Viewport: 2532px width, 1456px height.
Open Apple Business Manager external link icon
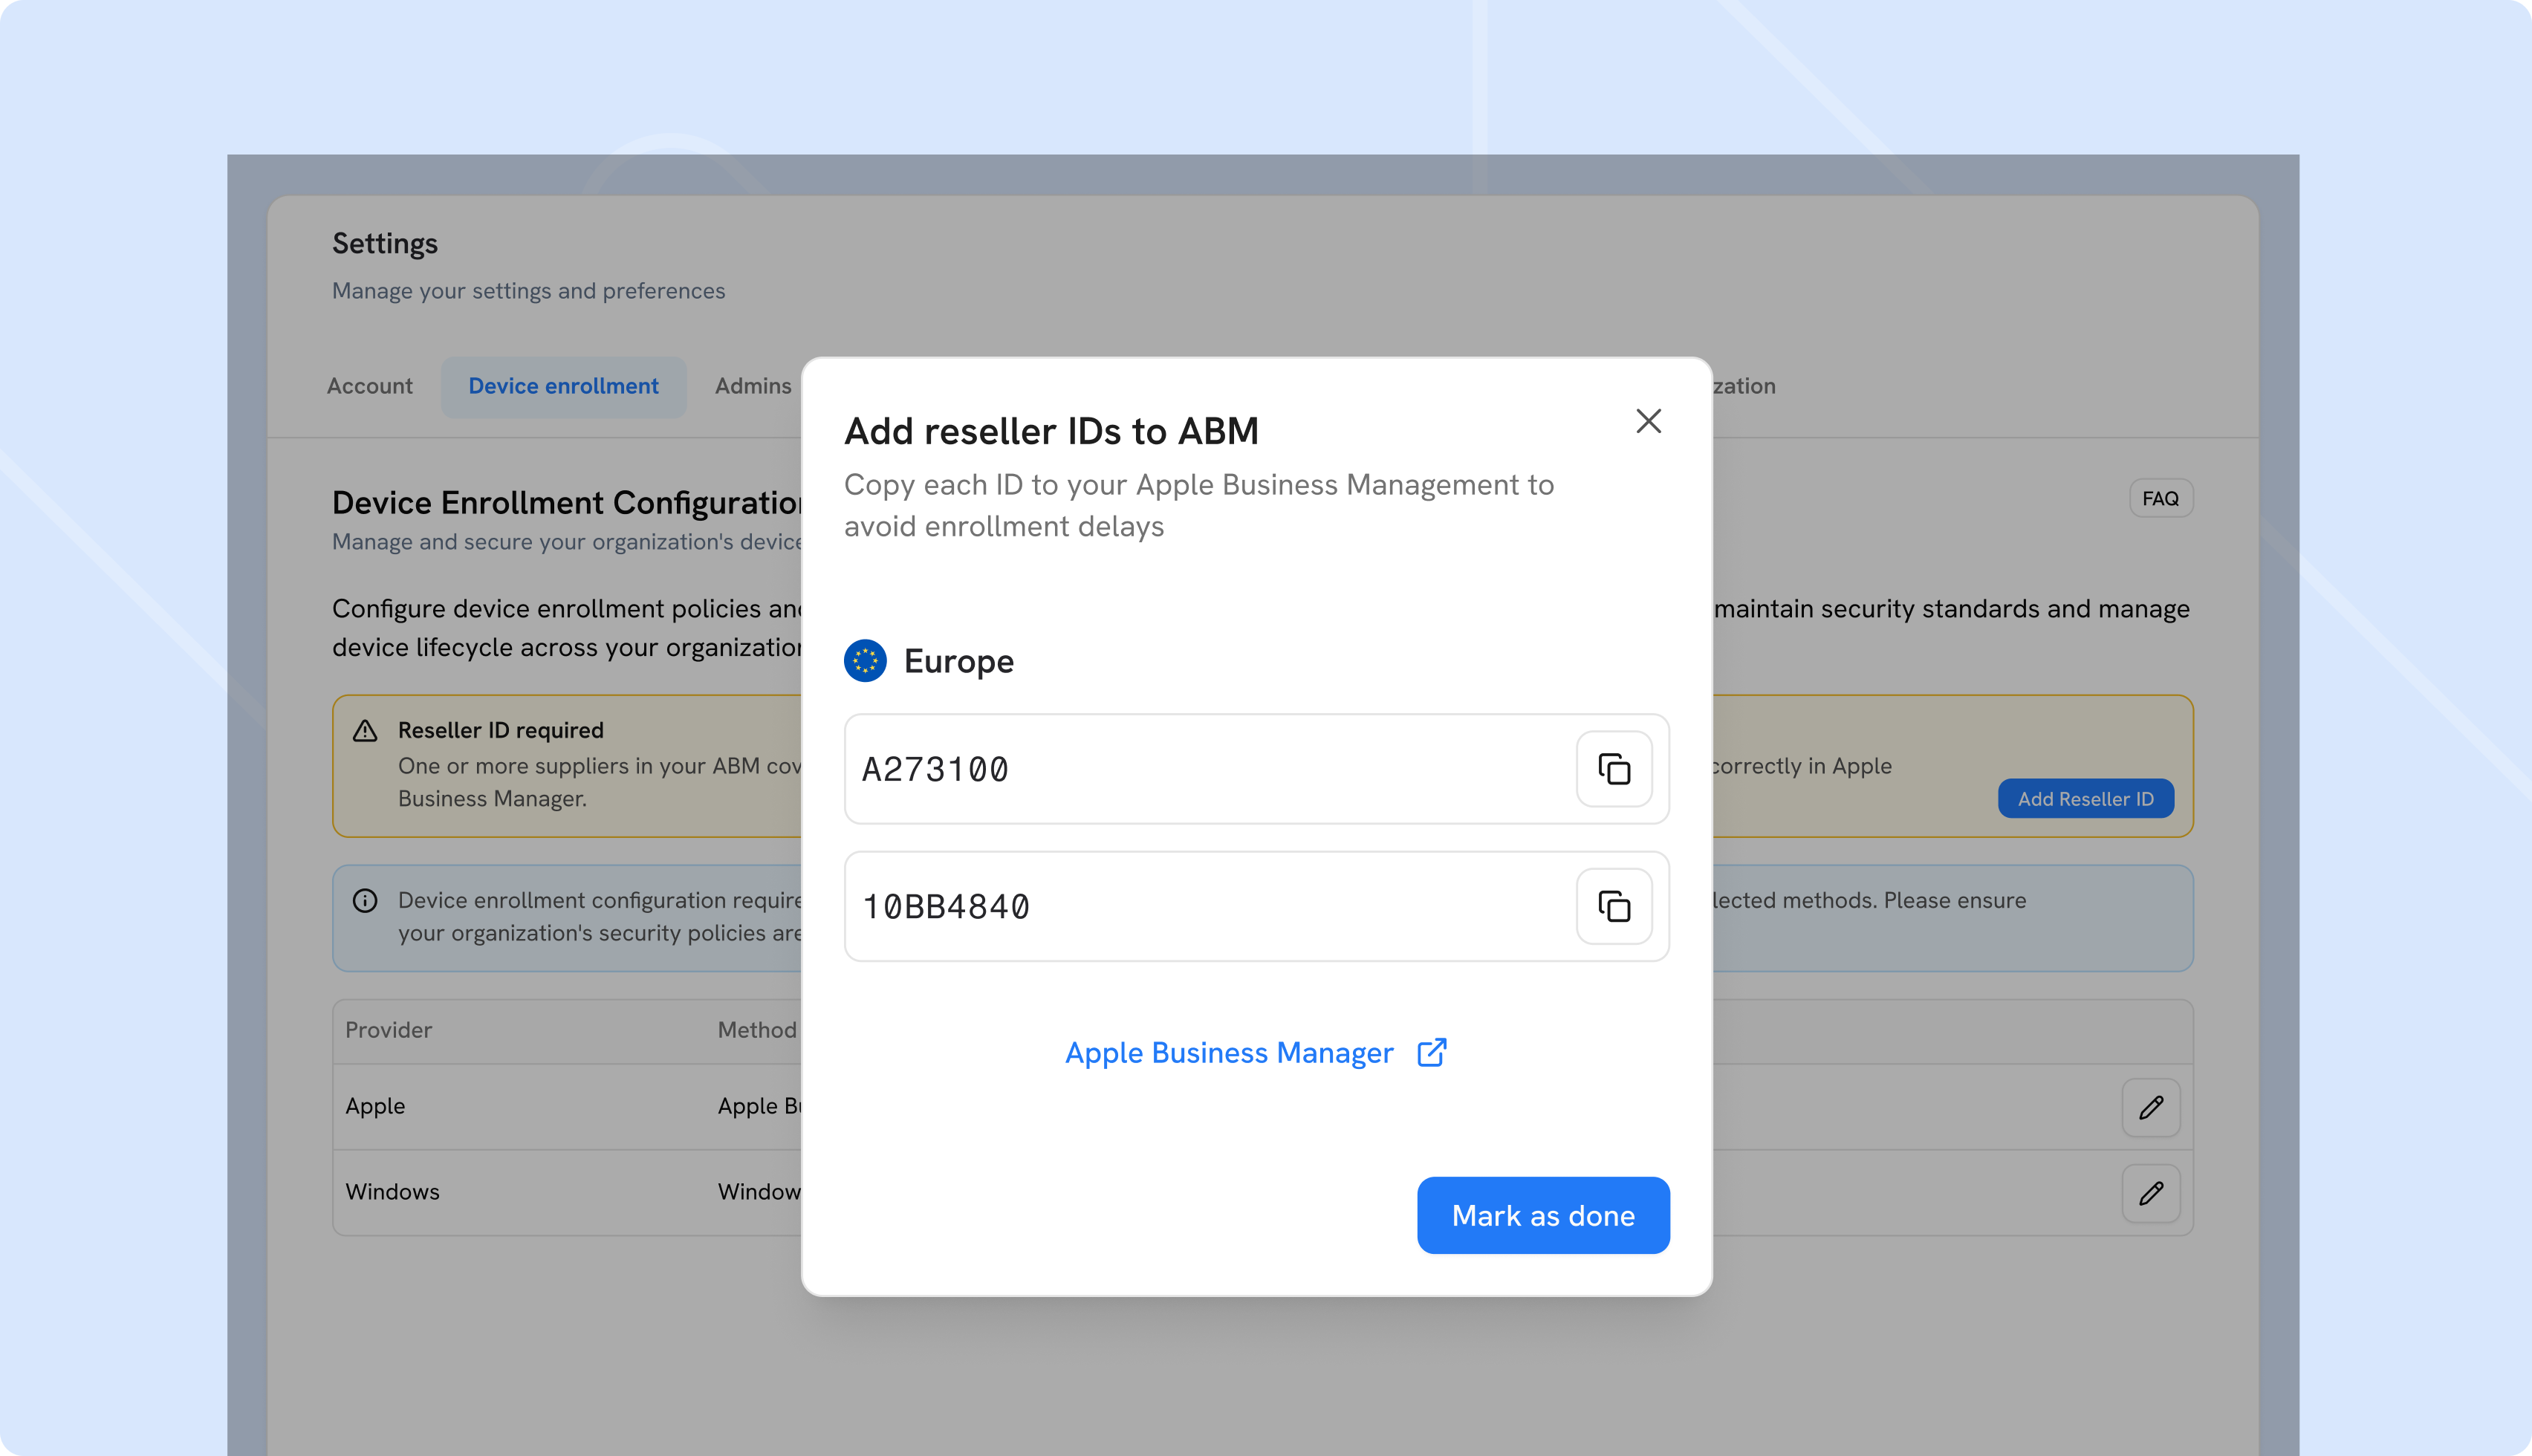click(x=1432, y=1052)
